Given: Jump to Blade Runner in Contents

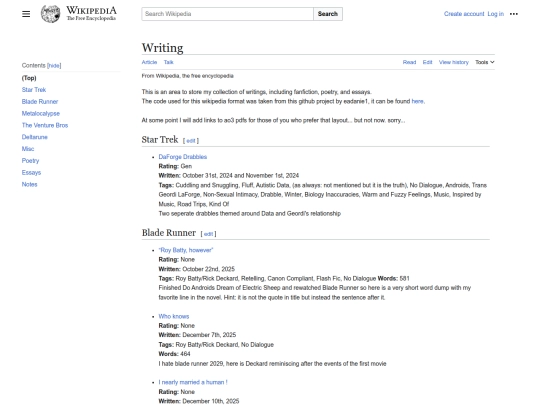Looking at the screenshot, I should coord(40,102).
